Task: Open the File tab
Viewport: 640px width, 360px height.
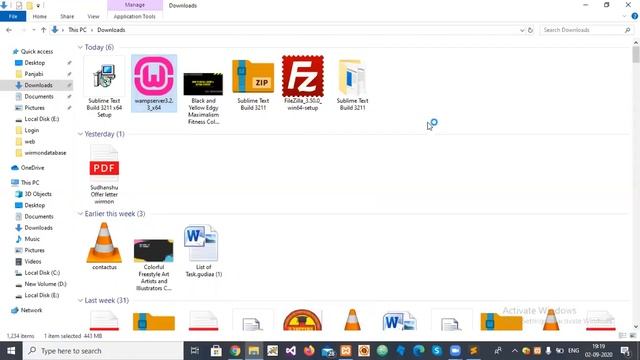Action: coord(13,16)
